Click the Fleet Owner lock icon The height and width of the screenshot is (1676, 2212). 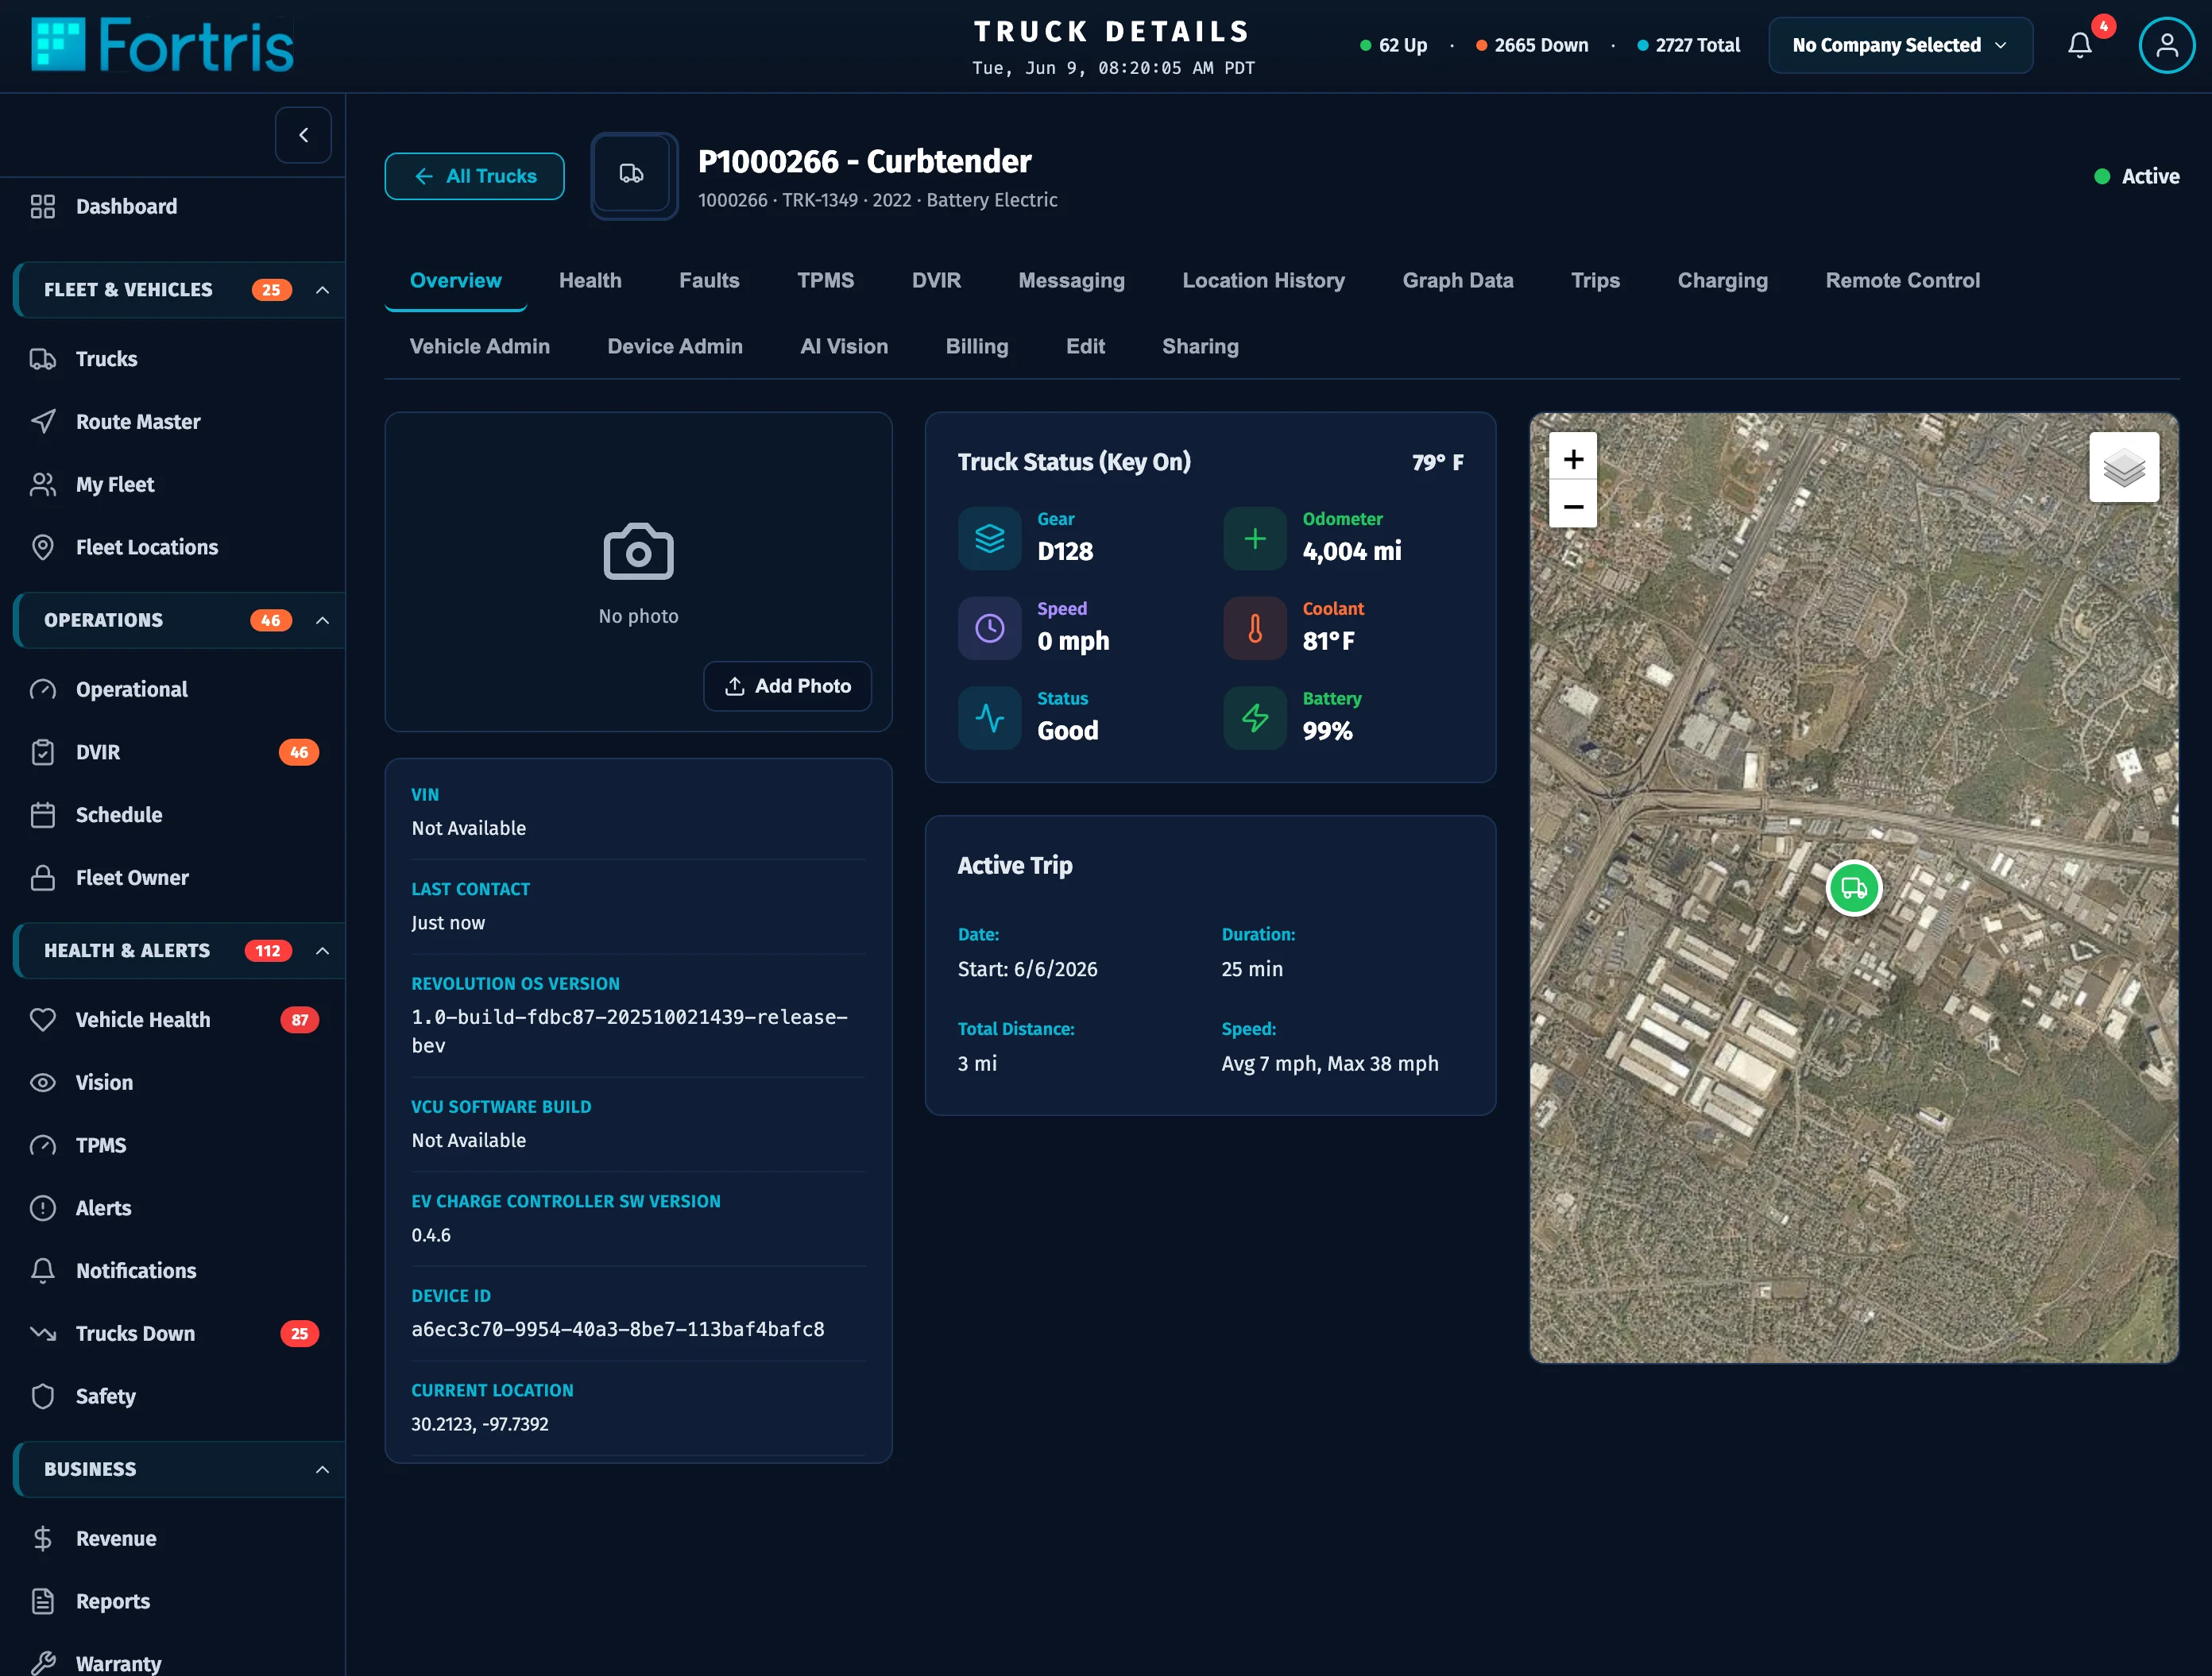click(x=43, y=878)
